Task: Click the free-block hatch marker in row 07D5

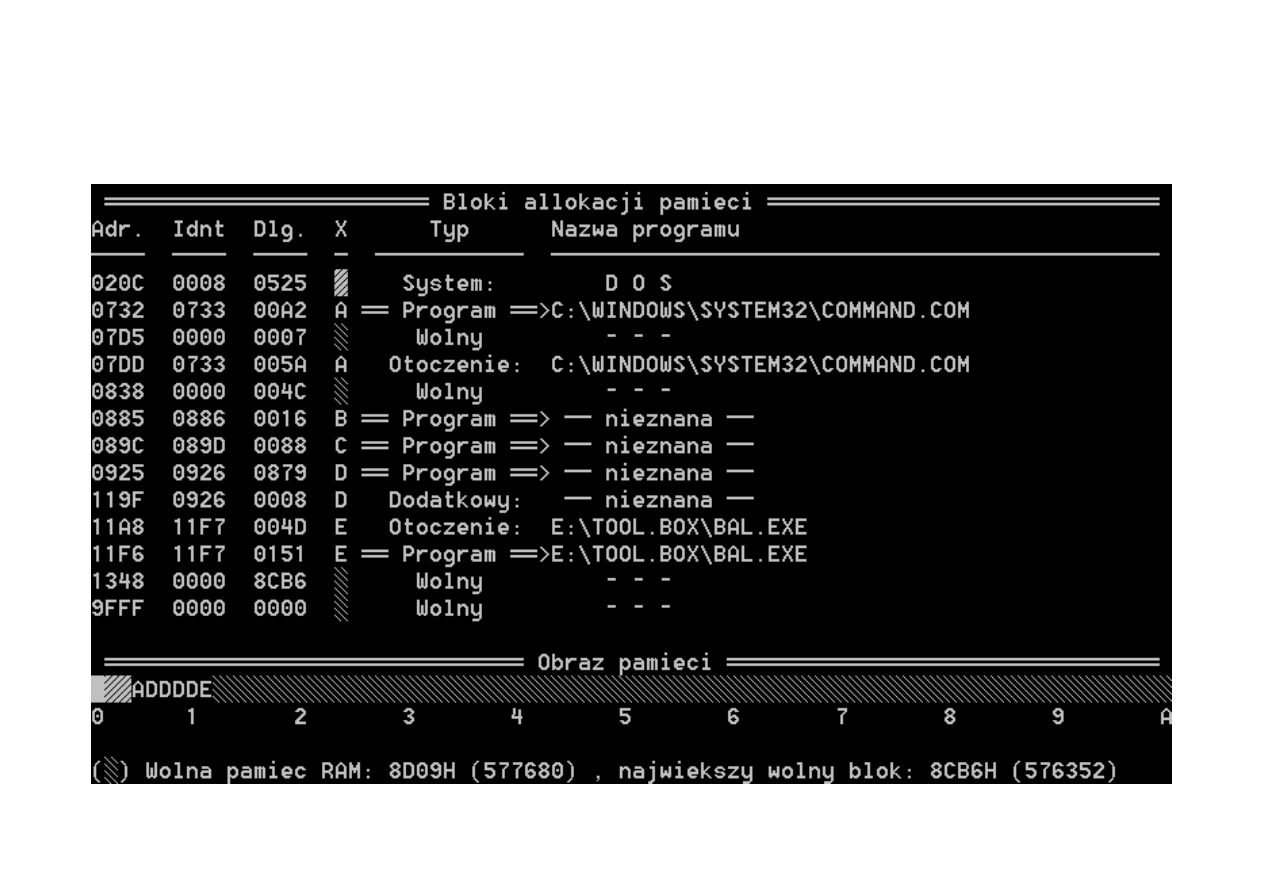Action: point(341,337)
